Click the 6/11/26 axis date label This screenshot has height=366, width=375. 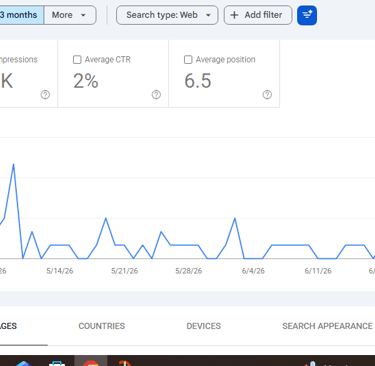pos(318,271)
